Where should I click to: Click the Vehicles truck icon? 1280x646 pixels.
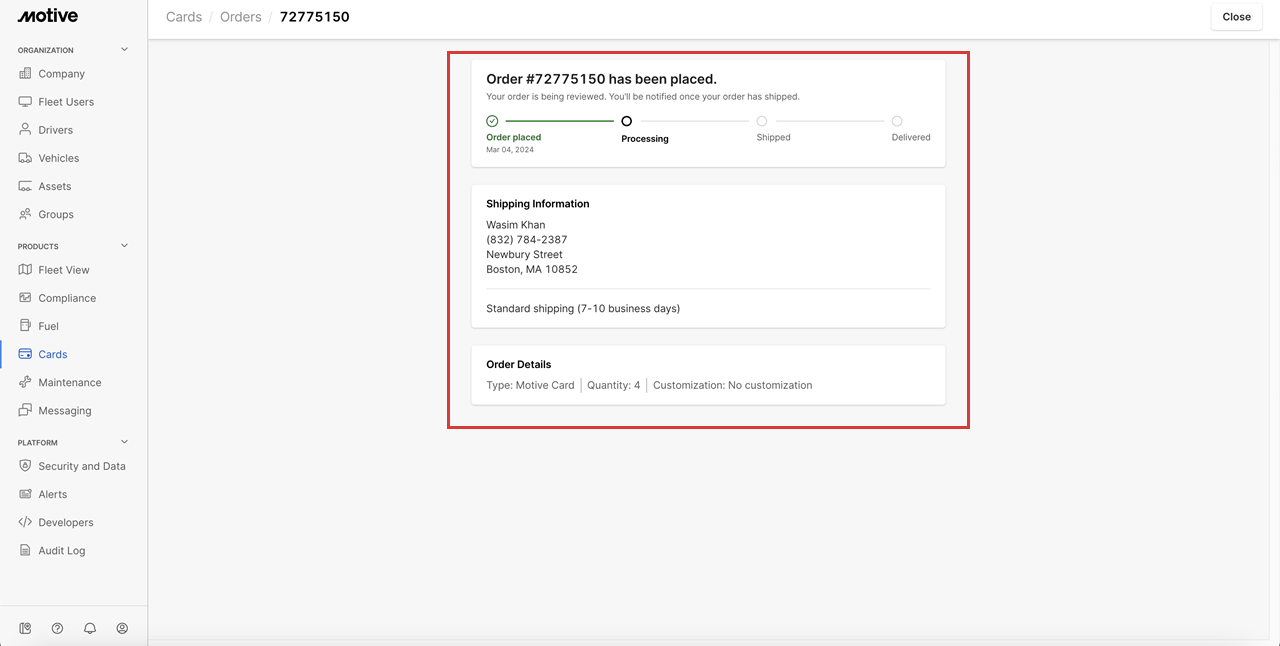pos(26,158)
